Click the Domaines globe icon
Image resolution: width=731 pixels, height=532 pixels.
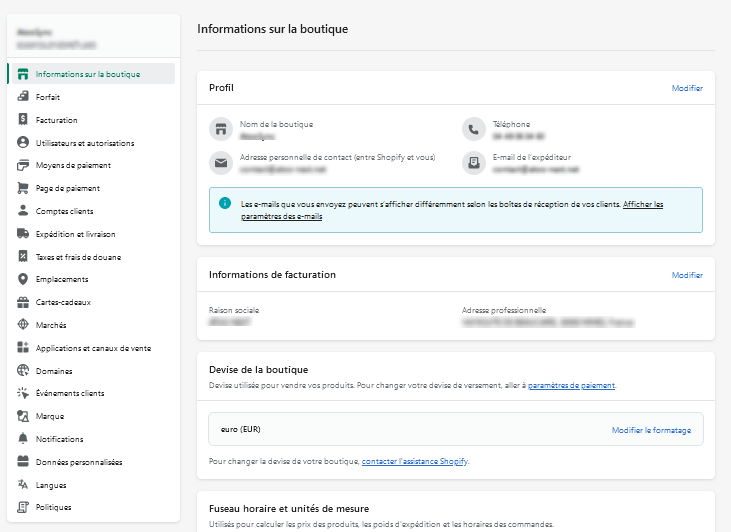click(x=23, y=371)
